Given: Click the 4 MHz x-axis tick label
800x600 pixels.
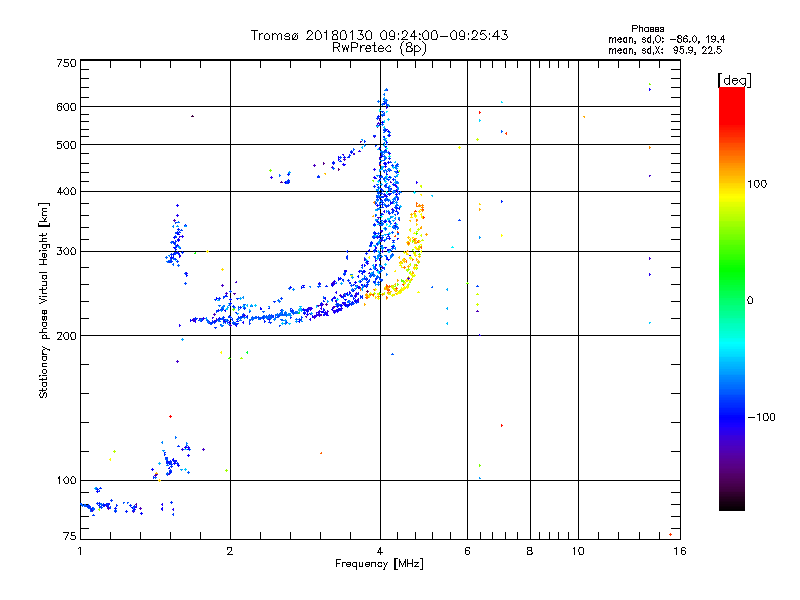Looking at the screenshot, I should pos(380,552).
